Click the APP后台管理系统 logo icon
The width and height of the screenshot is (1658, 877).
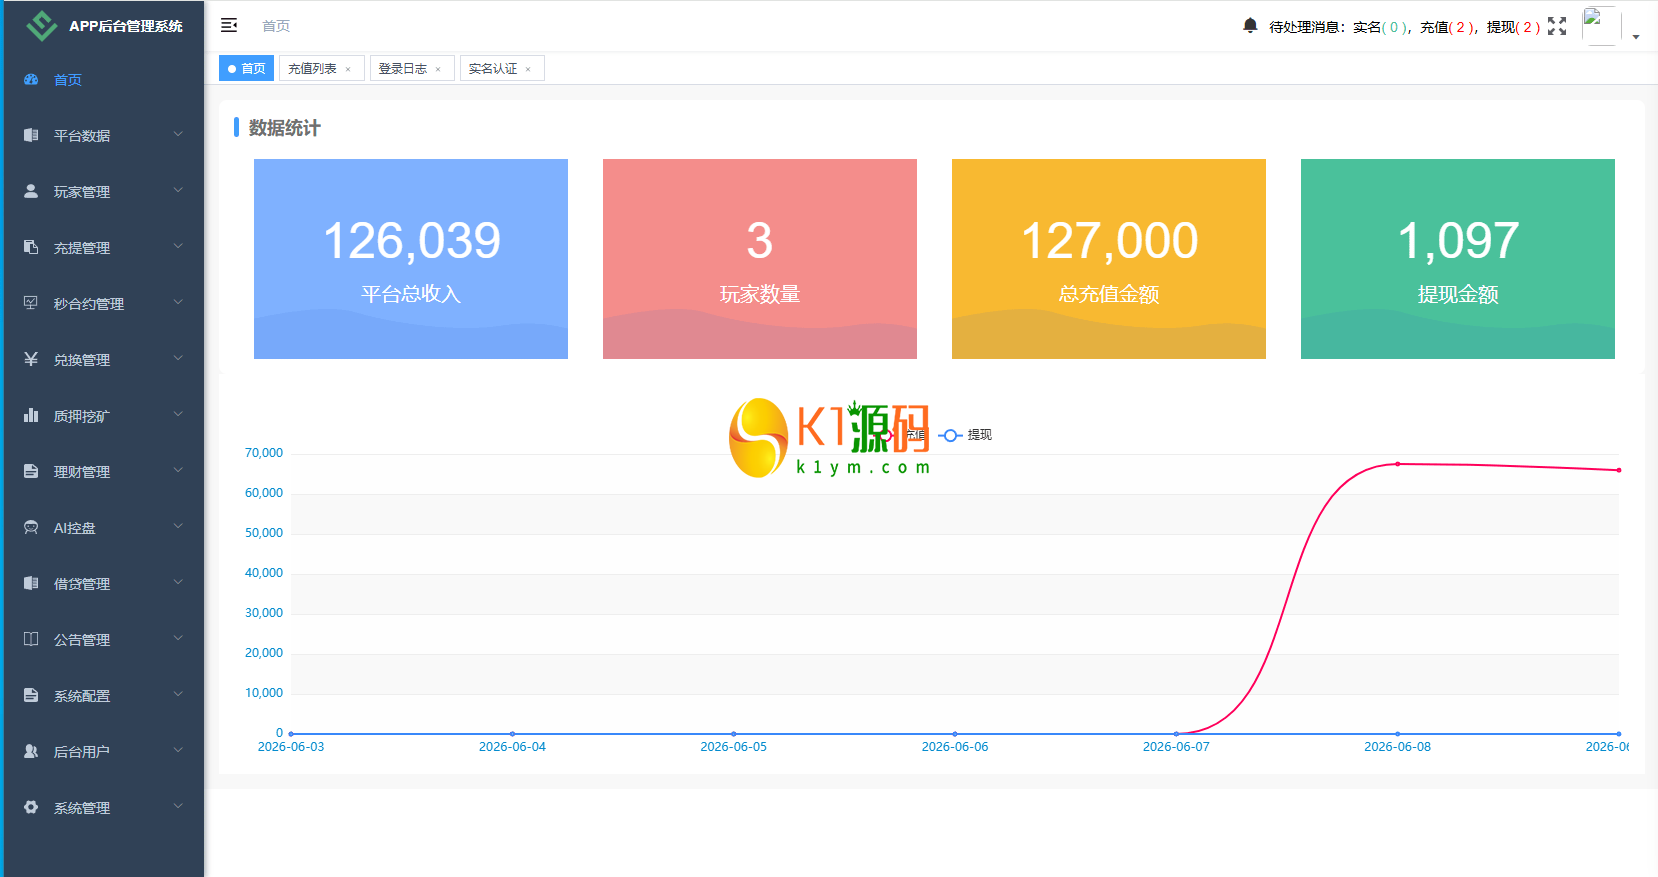[x=41, y=25]
